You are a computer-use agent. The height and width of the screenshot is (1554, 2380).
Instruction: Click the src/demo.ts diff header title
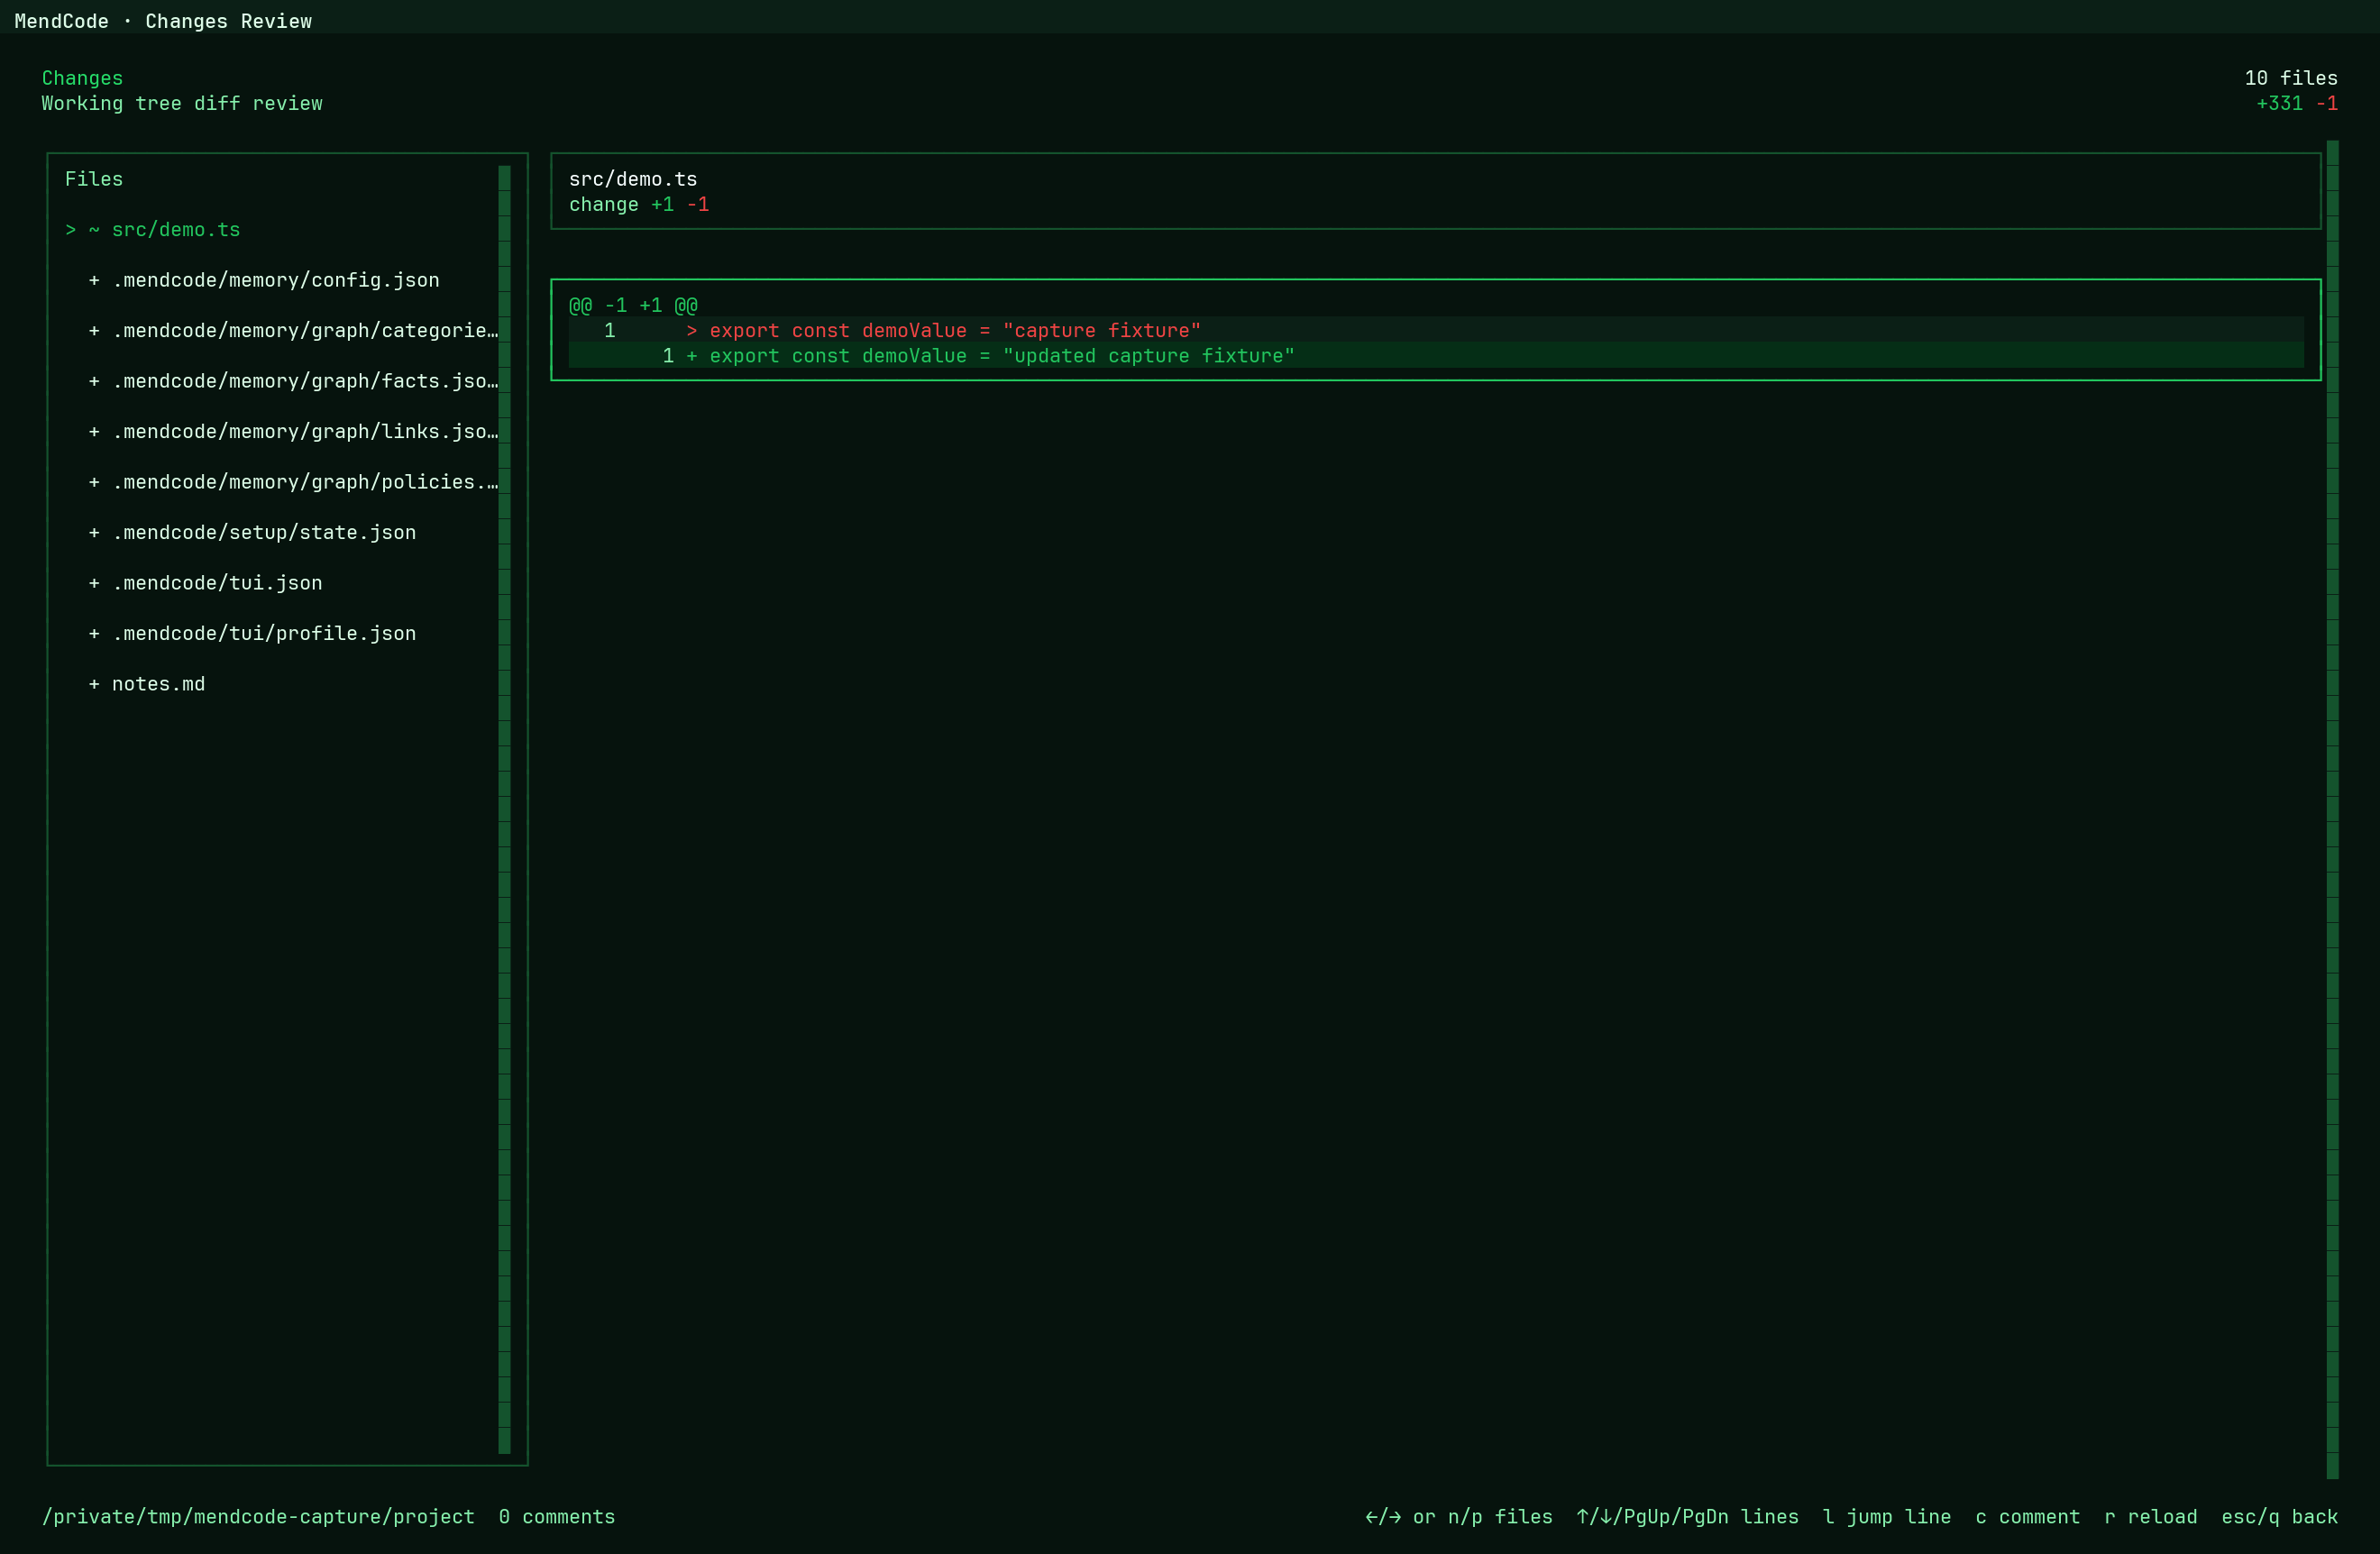(x=633, y=179)
